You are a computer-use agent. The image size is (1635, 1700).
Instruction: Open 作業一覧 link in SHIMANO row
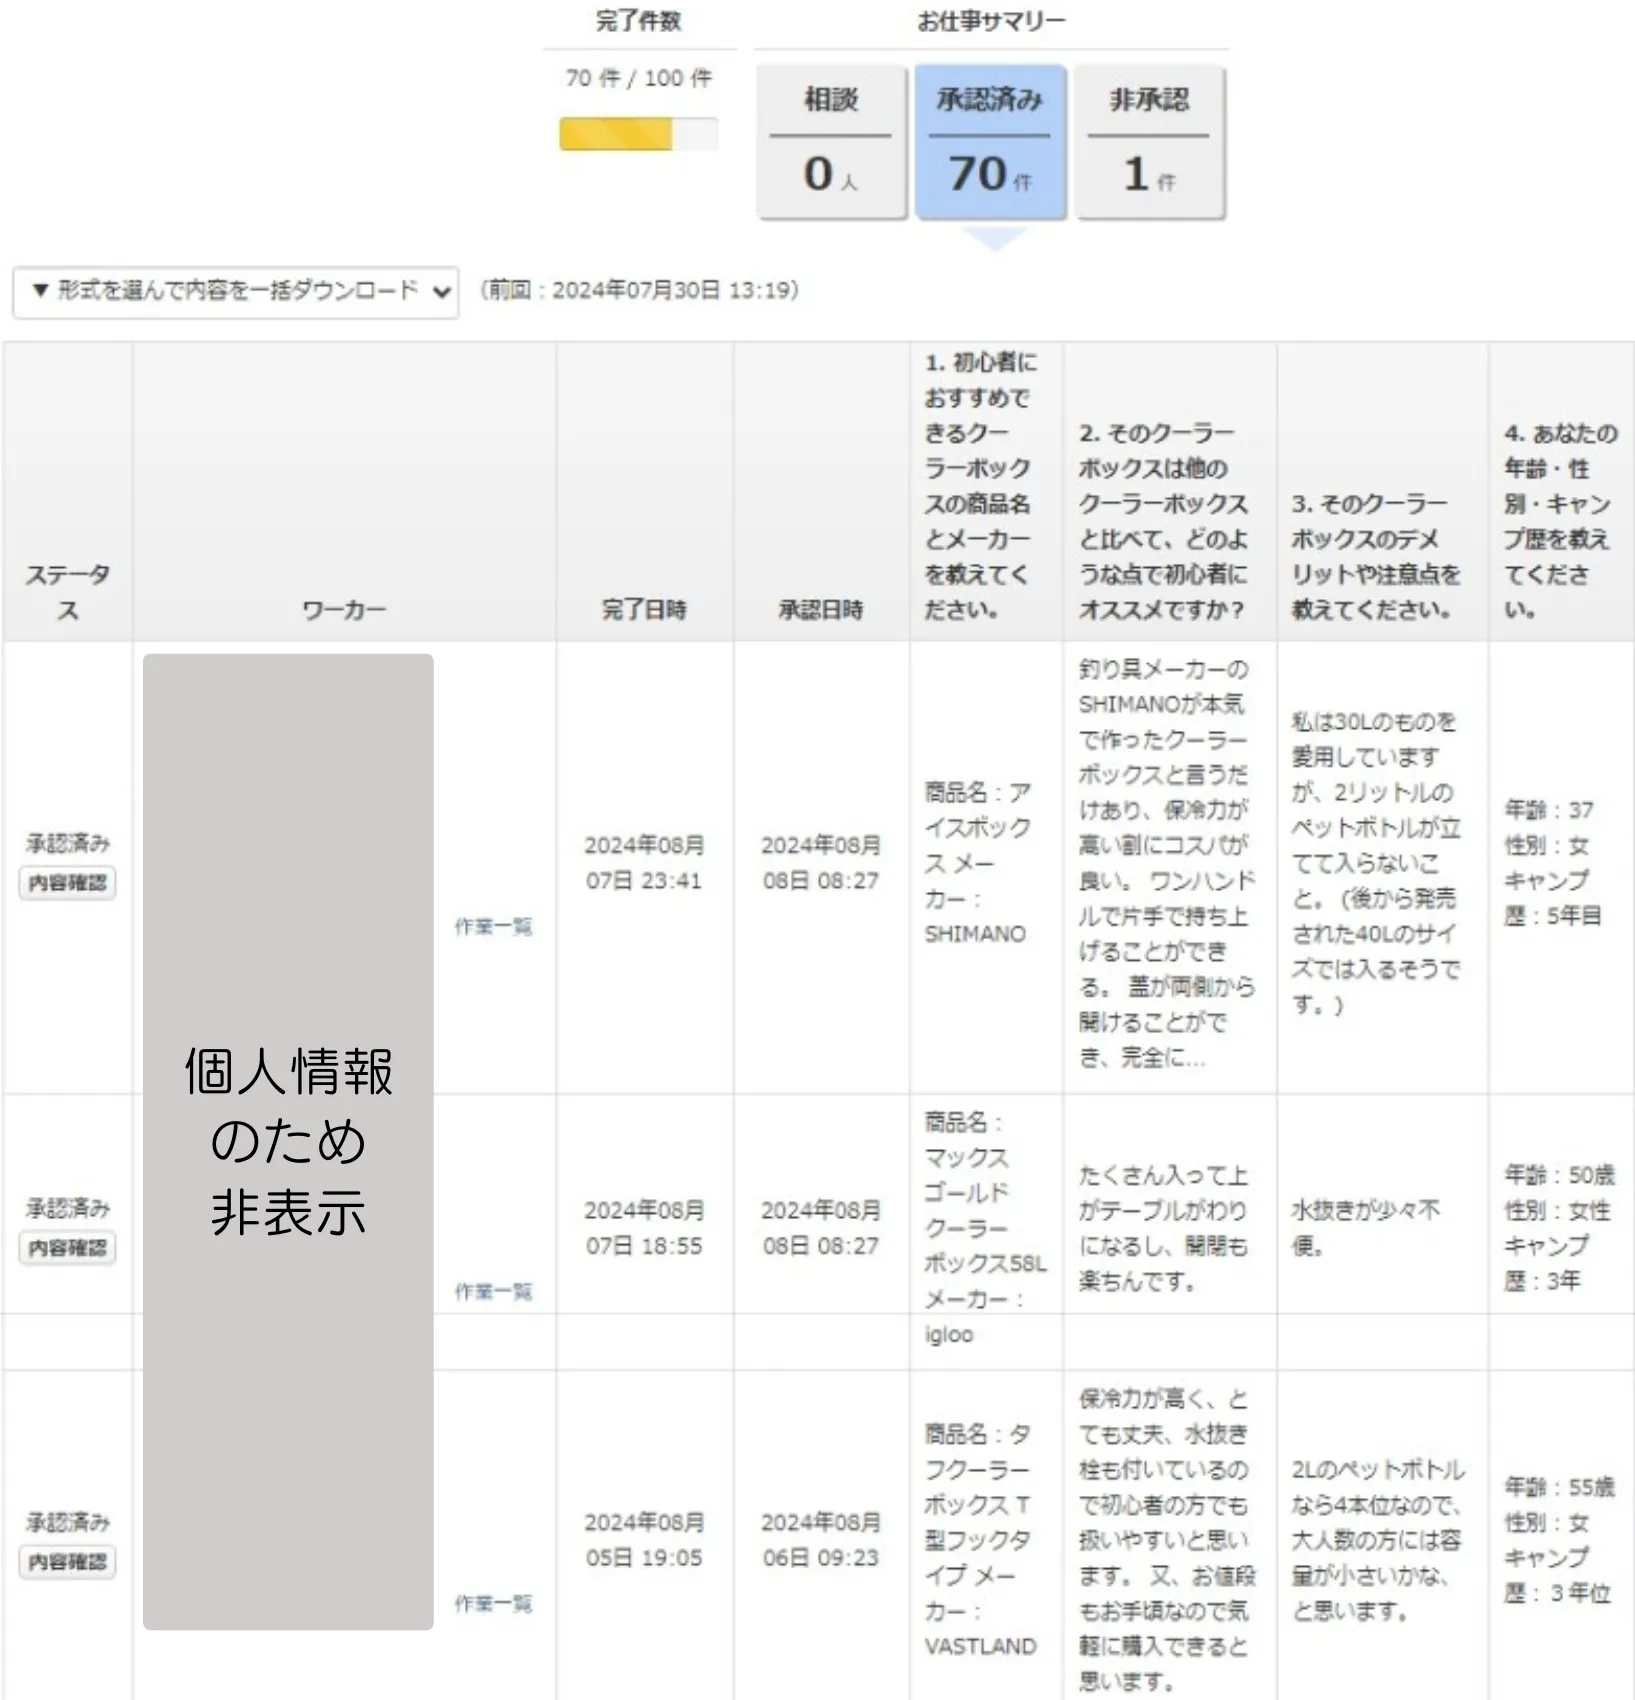point(494,927)
